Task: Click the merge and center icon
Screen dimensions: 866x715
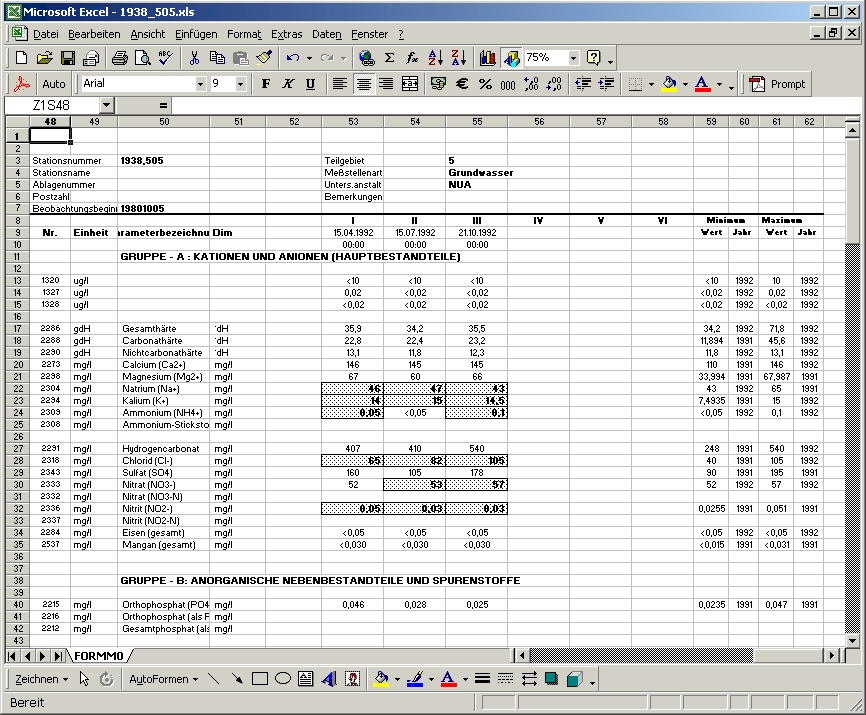Action: (x=409, y=84)
